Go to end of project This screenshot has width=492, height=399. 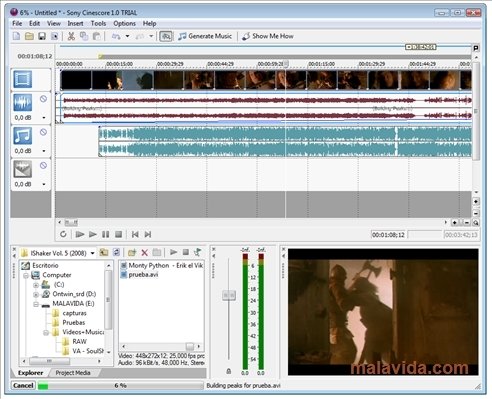(148, 234)
